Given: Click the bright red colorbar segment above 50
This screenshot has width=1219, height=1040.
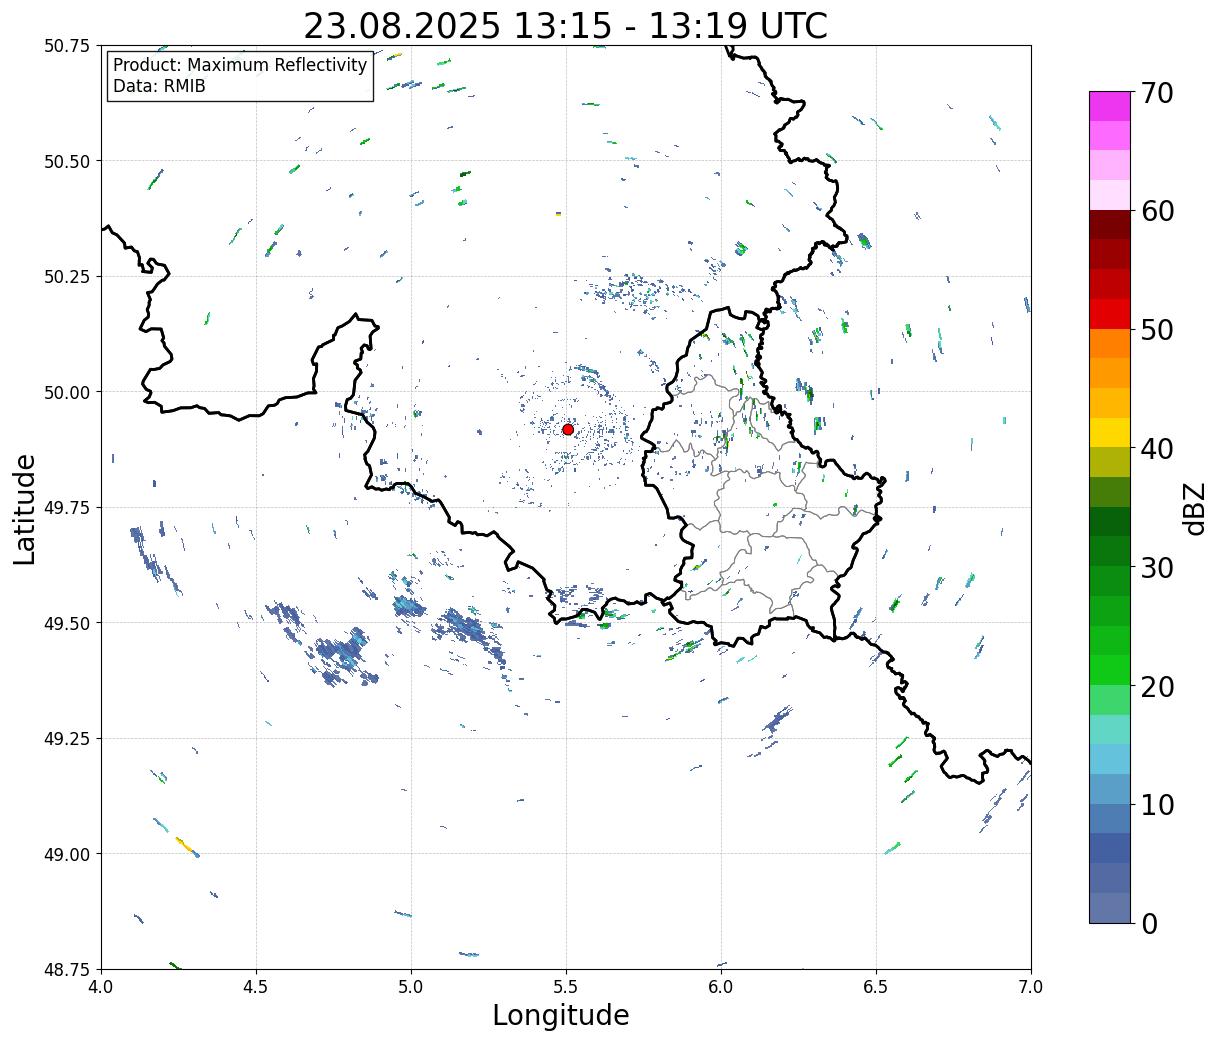Looking at the screenshot, I should (x=1110, y=314).
